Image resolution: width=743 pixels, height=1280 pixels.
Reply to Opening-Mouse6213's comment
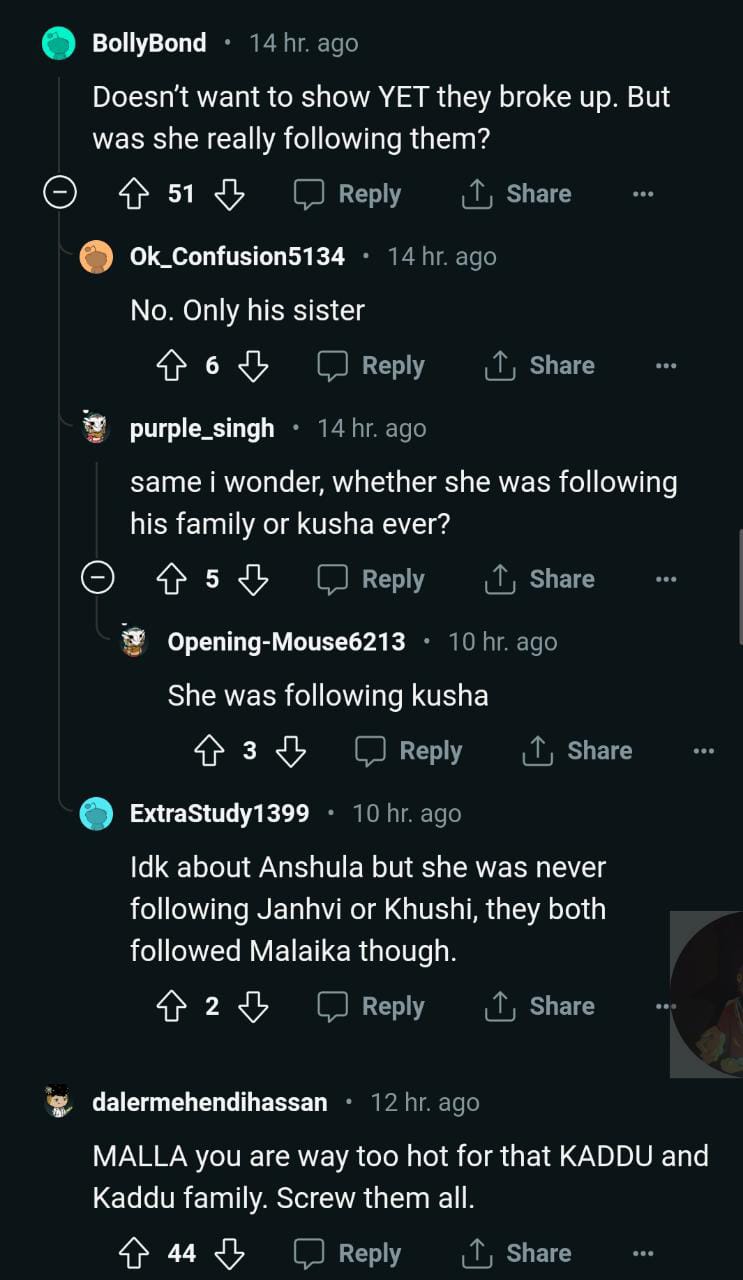(409, 751)
